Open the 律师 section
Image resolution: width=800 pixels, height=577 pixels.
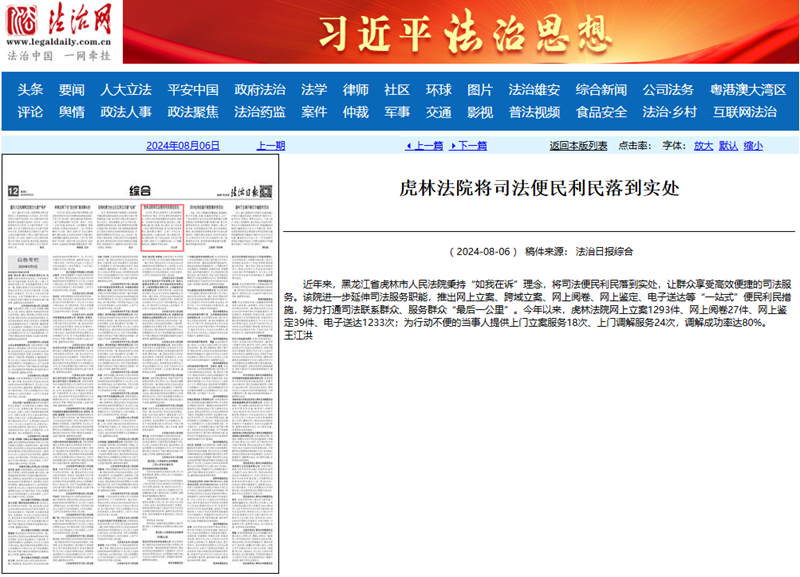[356, 90]
